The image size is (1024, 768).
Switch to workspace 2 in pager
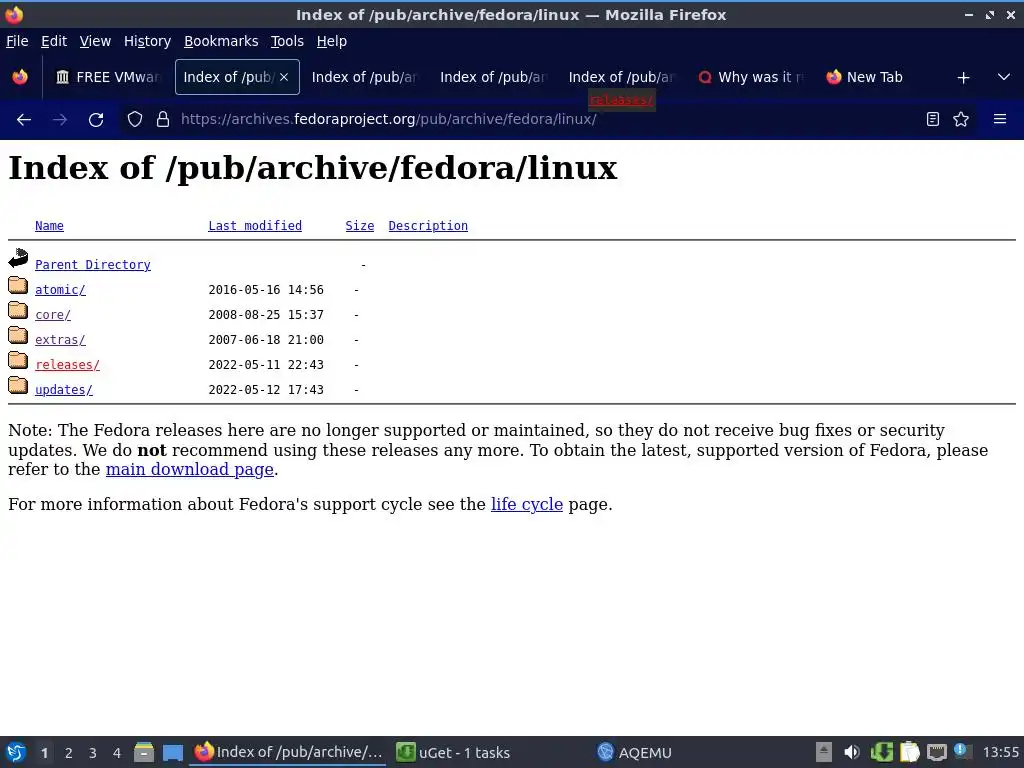pyautogui.click(x=69, y=753)
